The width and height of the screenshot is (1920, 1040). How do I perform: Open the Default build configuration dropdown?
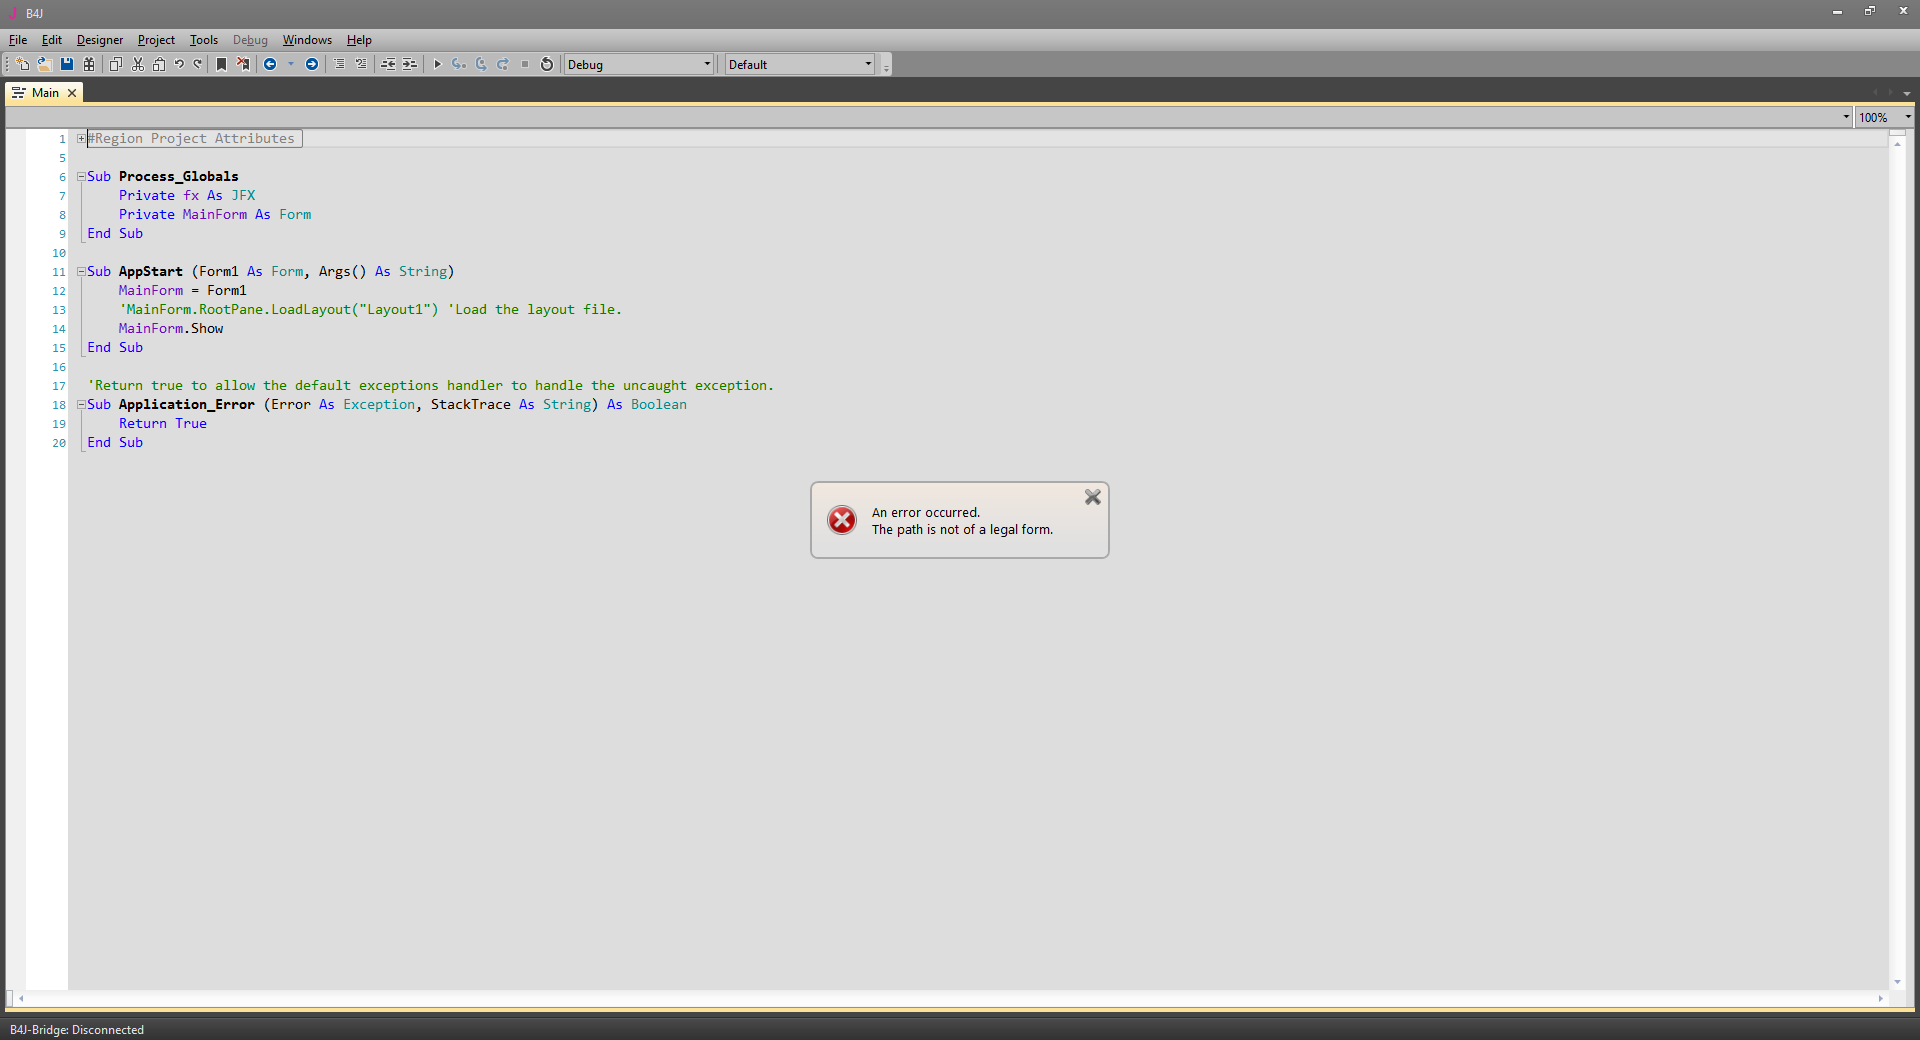[800, 64]
